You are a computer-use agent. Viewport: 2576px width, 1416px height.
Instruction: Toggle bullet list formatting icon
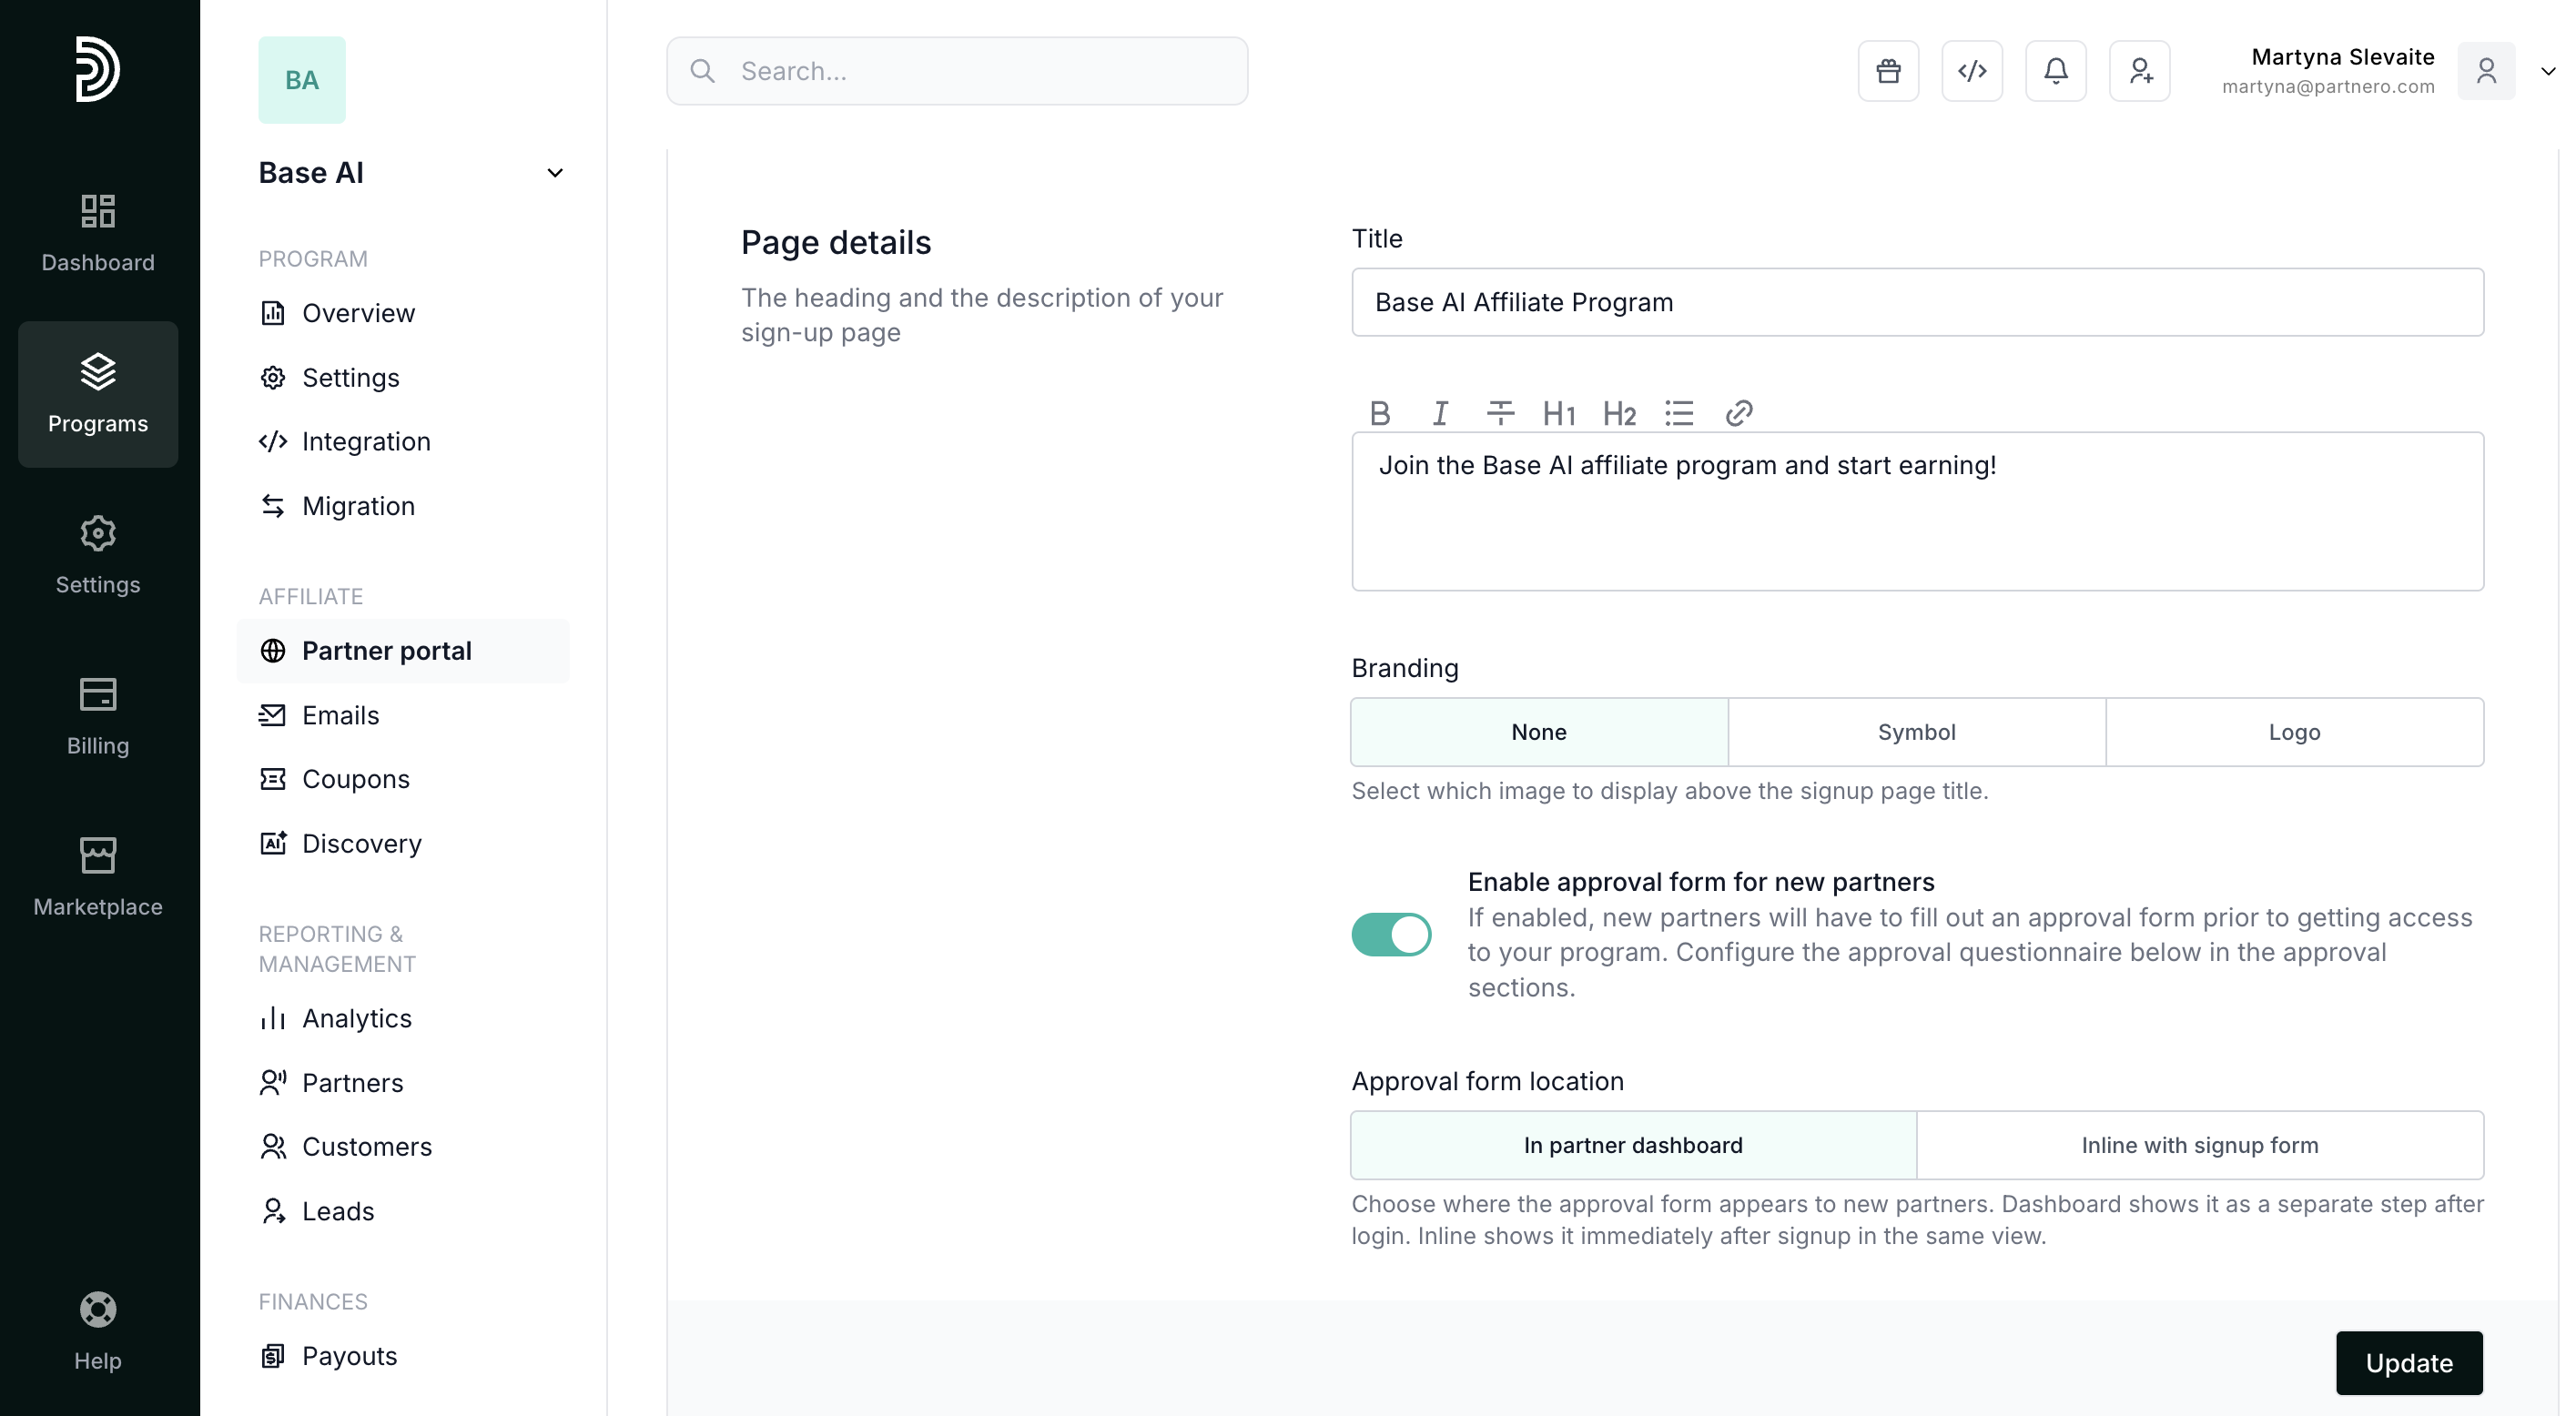click(x=1679, y=413)
